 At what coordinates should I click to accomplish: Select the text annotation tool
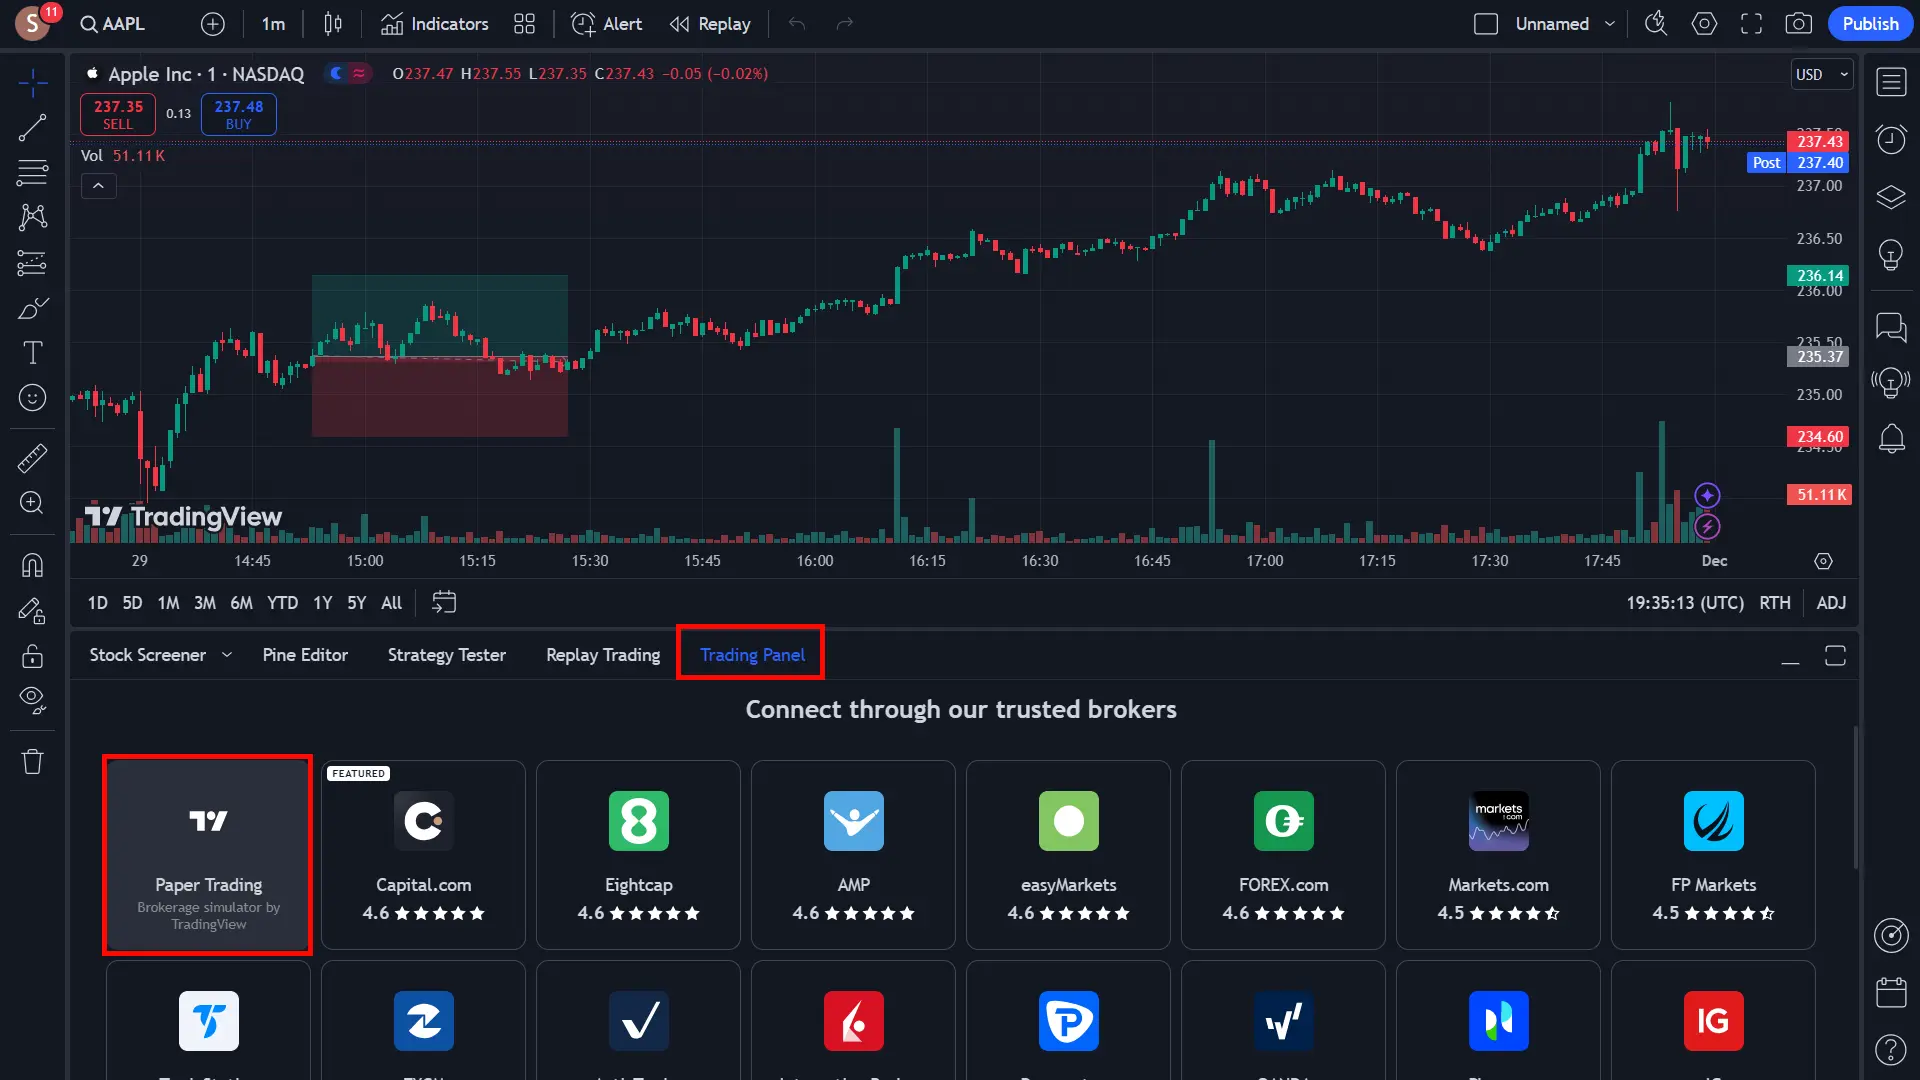pos(32,353)
